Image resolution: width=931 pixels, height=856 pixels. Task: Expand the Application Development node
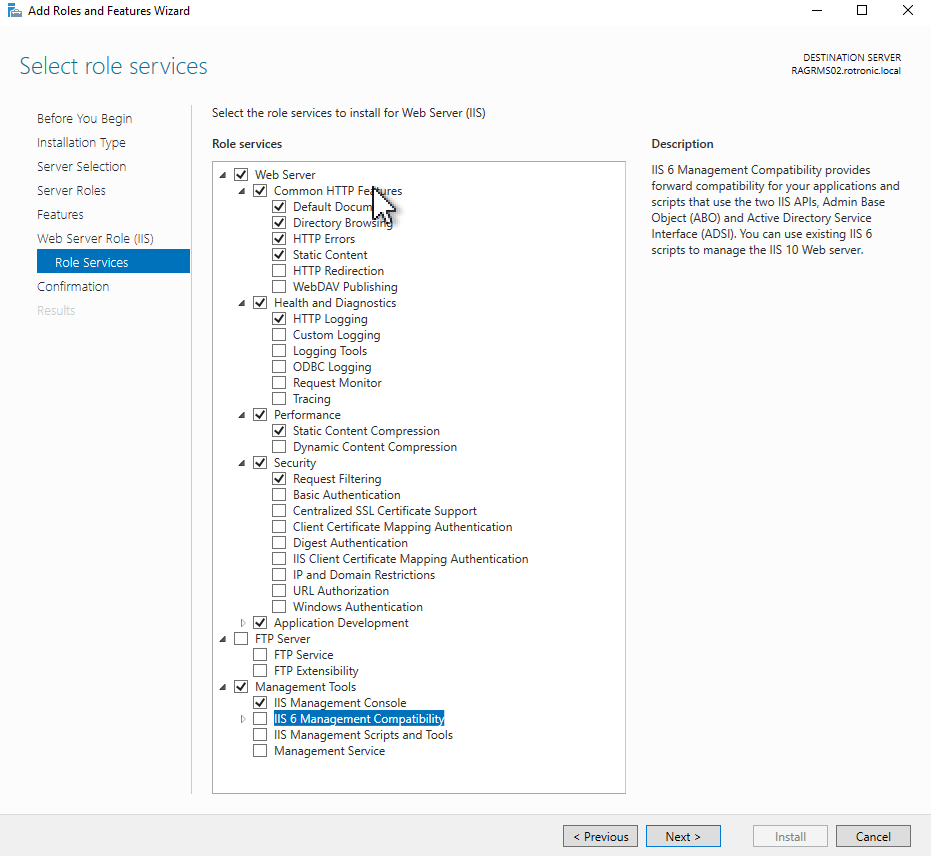pos(242,623)
